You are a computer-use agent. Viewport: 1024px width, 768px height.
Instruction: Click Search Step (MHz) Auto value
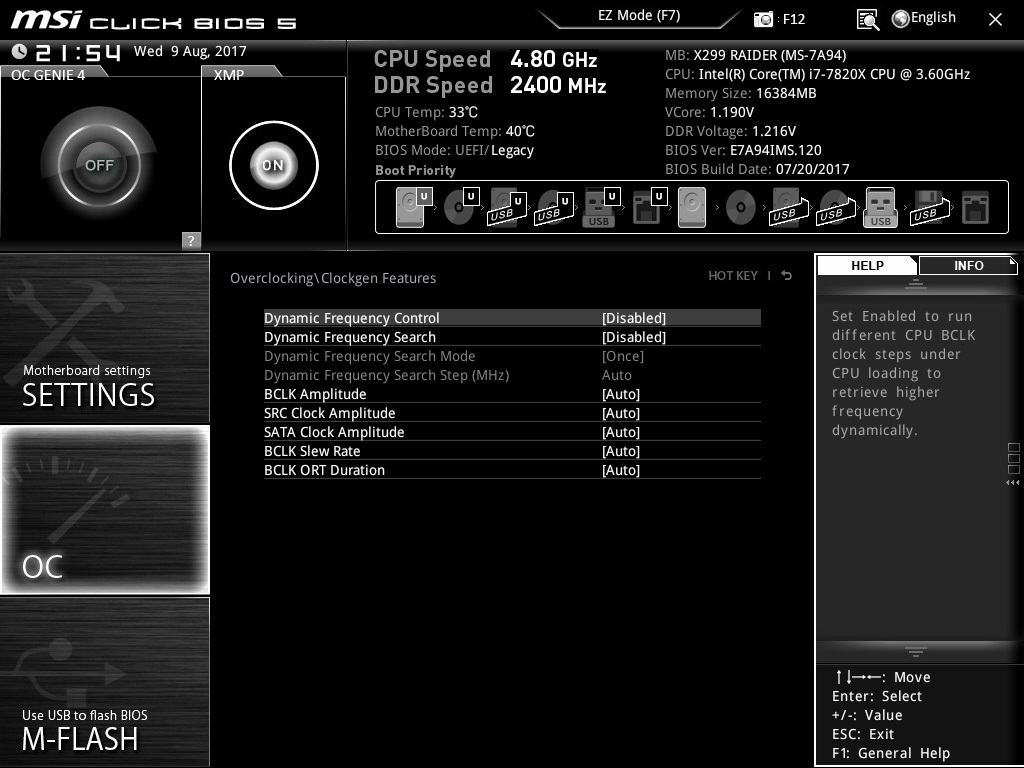[x=616, y=375]
